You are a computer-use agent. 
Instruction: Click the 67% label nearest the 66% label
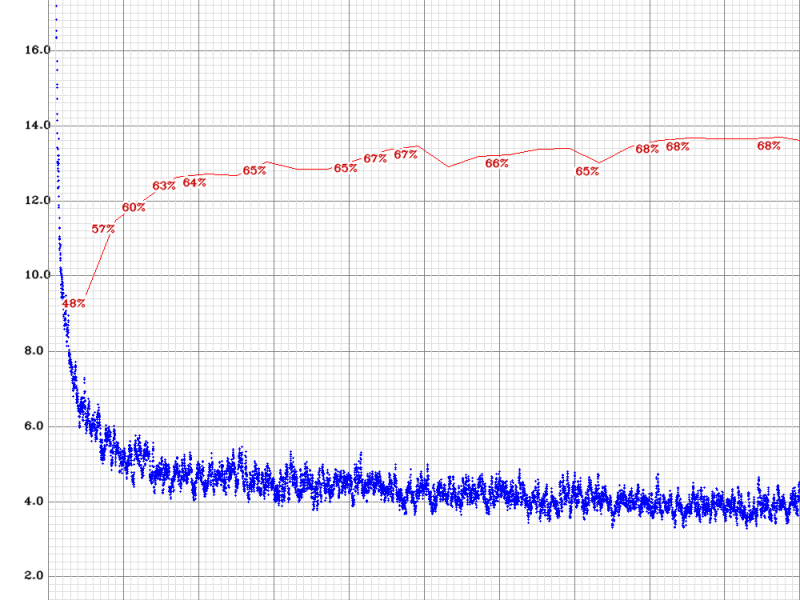[x=405, y=155]
